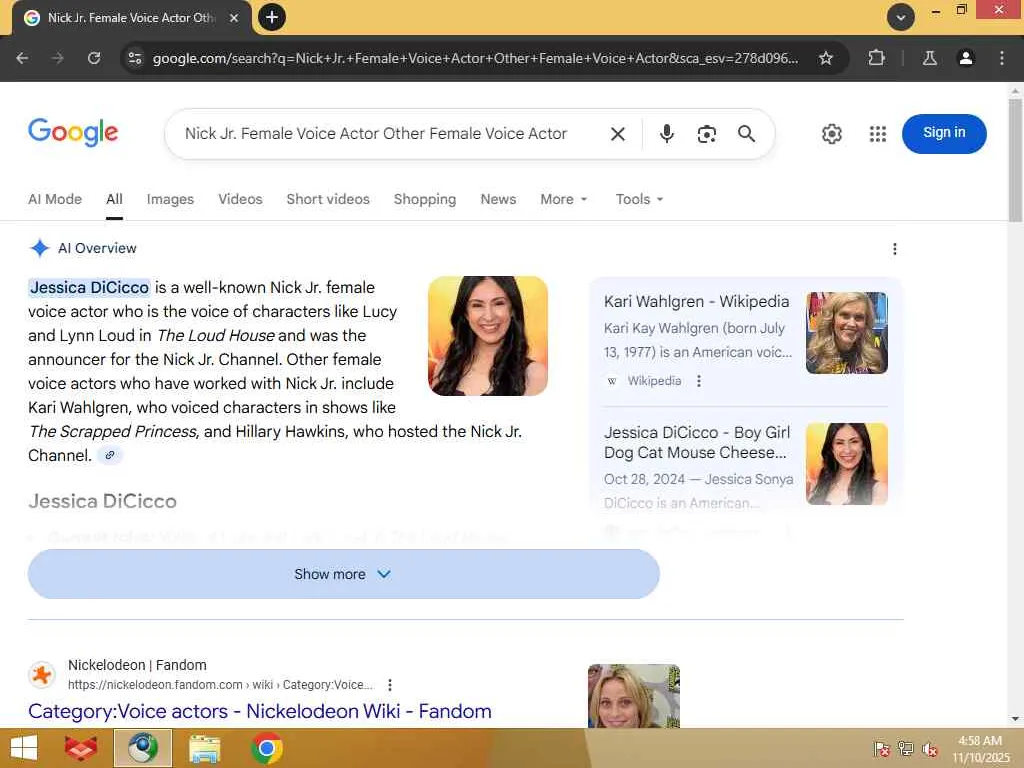This screenshot has height=768, width=1024.
Task: Go back using browser back arrow
Action: (22, 58)
